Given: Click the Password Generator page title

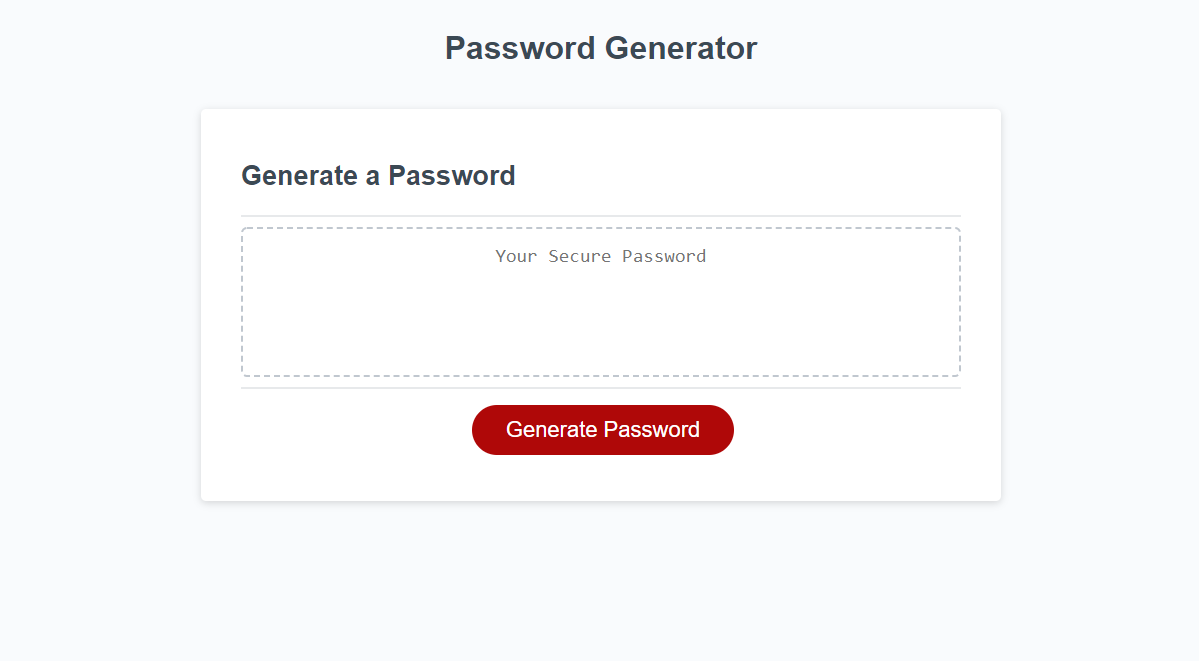Looking at the screenshot, I should coord(600,47).
